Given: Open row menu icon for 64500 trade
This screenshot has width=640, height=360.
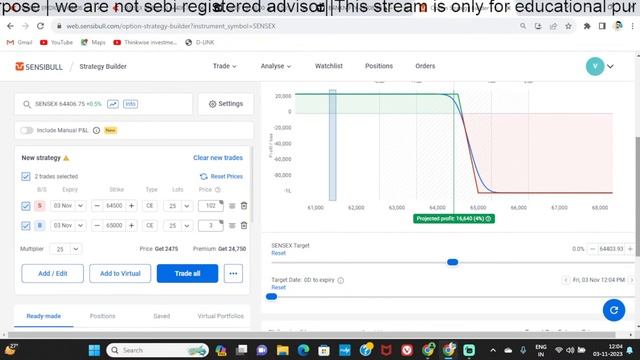Looking at the screenshot, I should (232, 206).
